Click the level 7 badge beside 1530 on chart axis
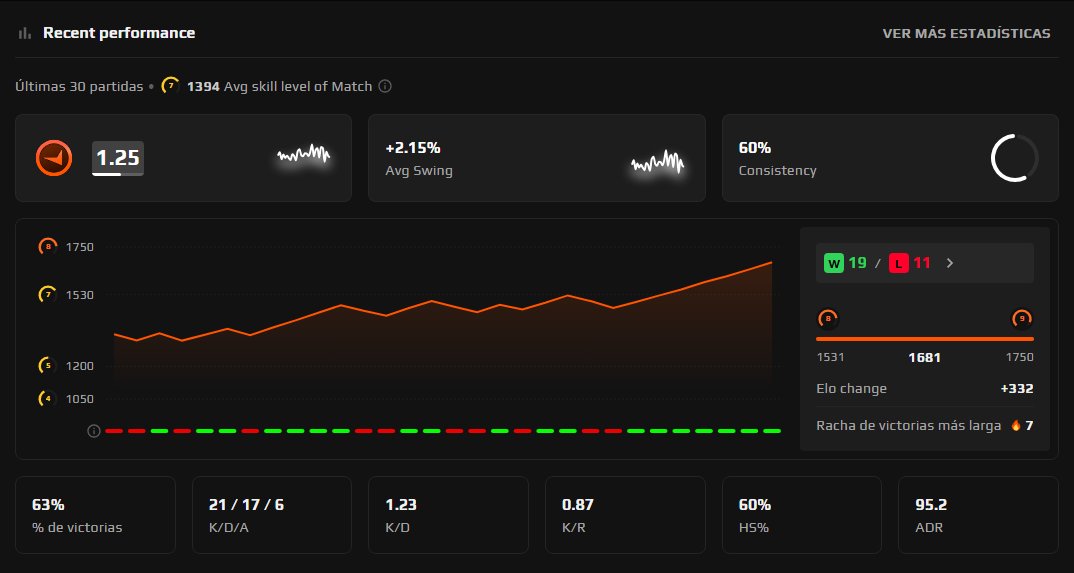Screen dimensions: 1074x573 [x=47, y=295]
